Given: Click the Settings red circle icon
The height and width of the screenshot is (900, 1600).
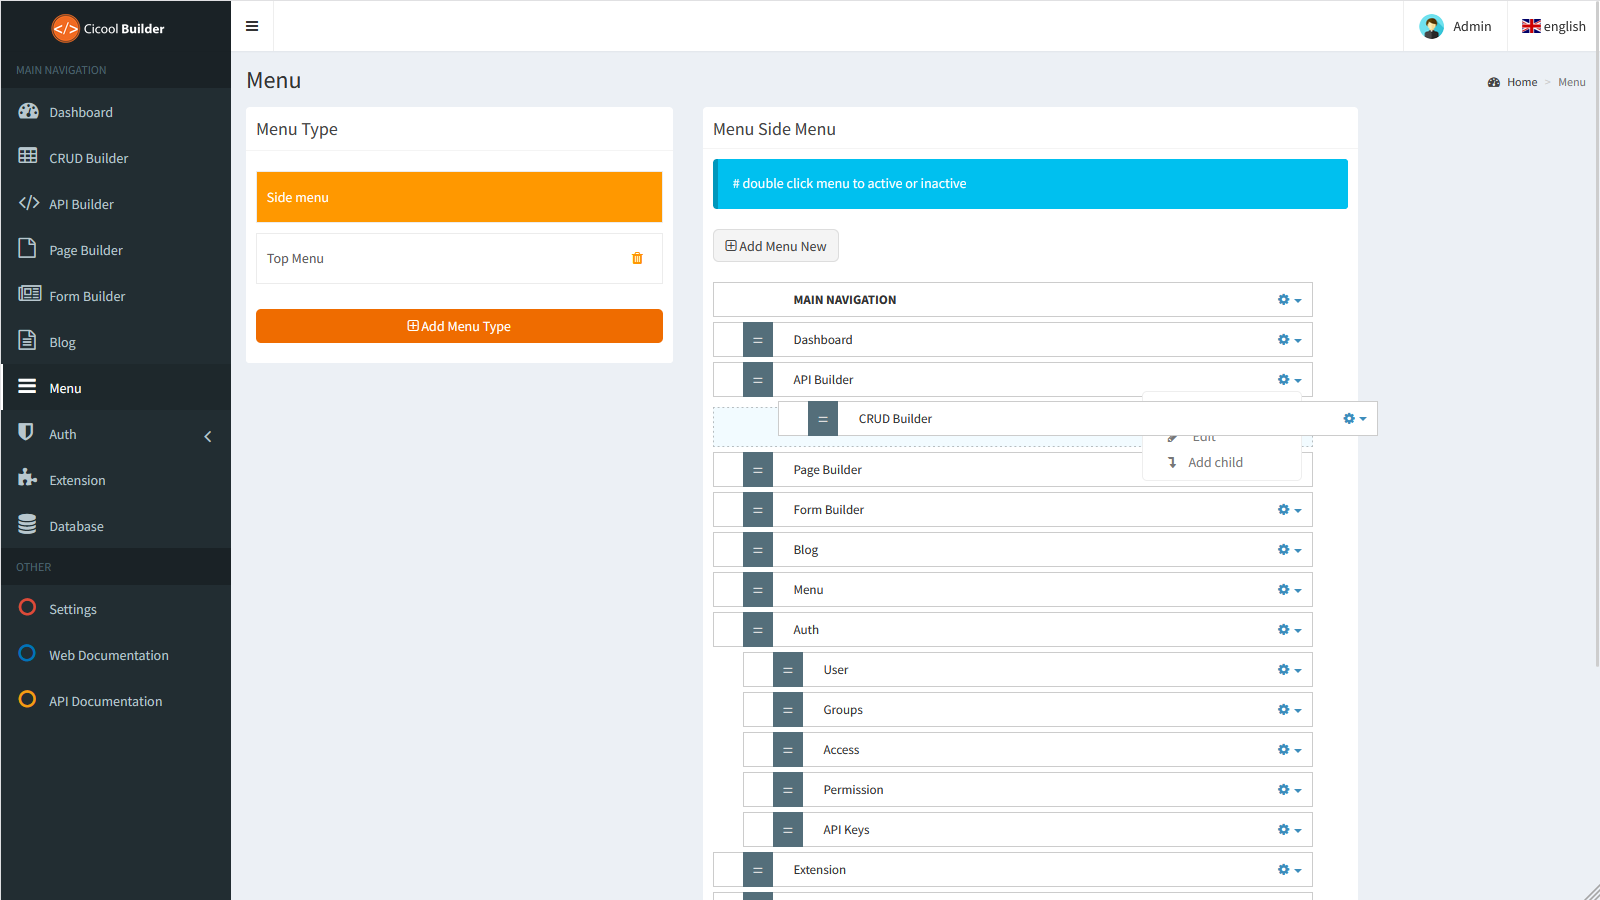Looking at the screenshot, I should (x=27, y=607).
